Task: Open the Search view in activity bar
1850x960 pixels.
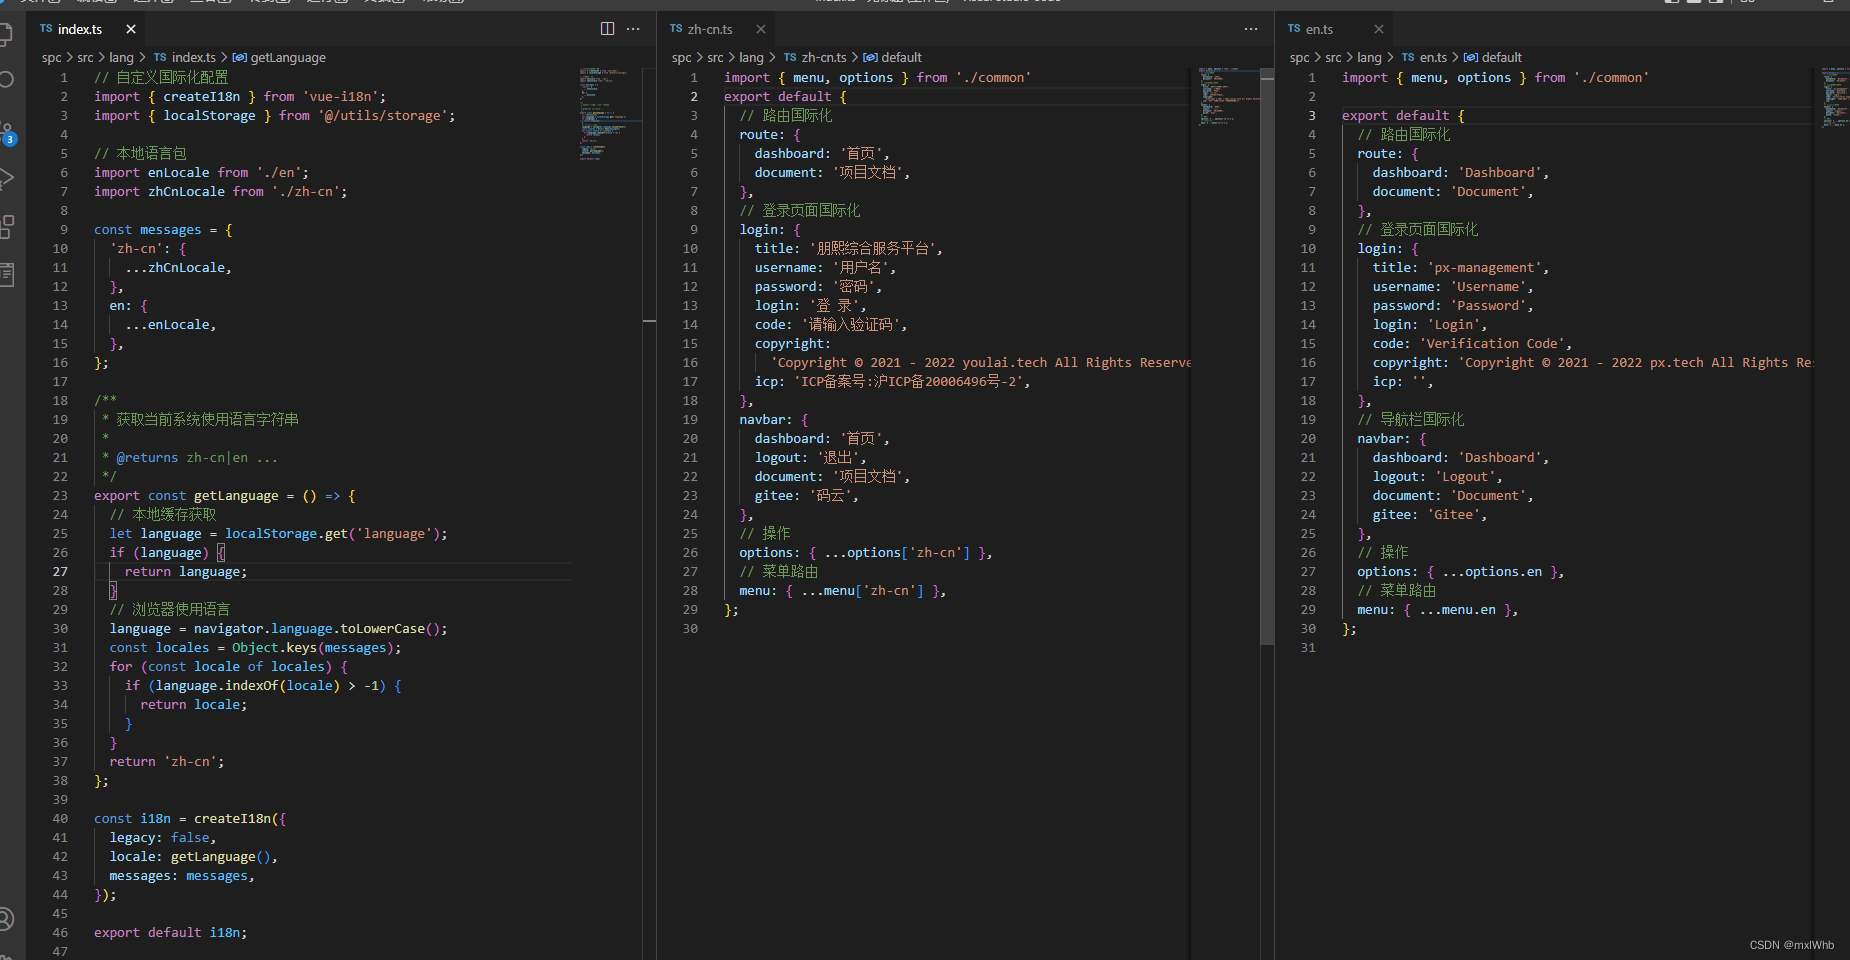Action: coord(5,79)
